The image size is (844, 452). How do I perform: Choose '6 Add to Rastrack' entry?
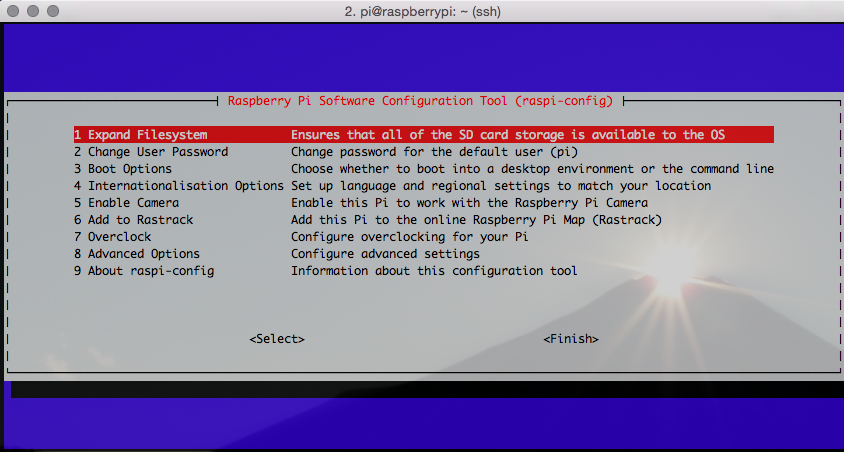[133, 220]
